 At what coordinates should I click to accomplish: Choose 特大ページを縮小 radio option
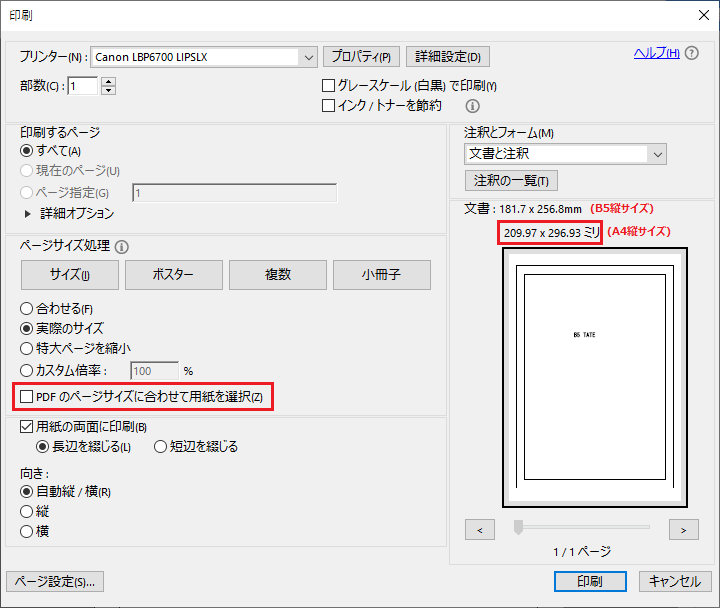[x=27, y=349]
